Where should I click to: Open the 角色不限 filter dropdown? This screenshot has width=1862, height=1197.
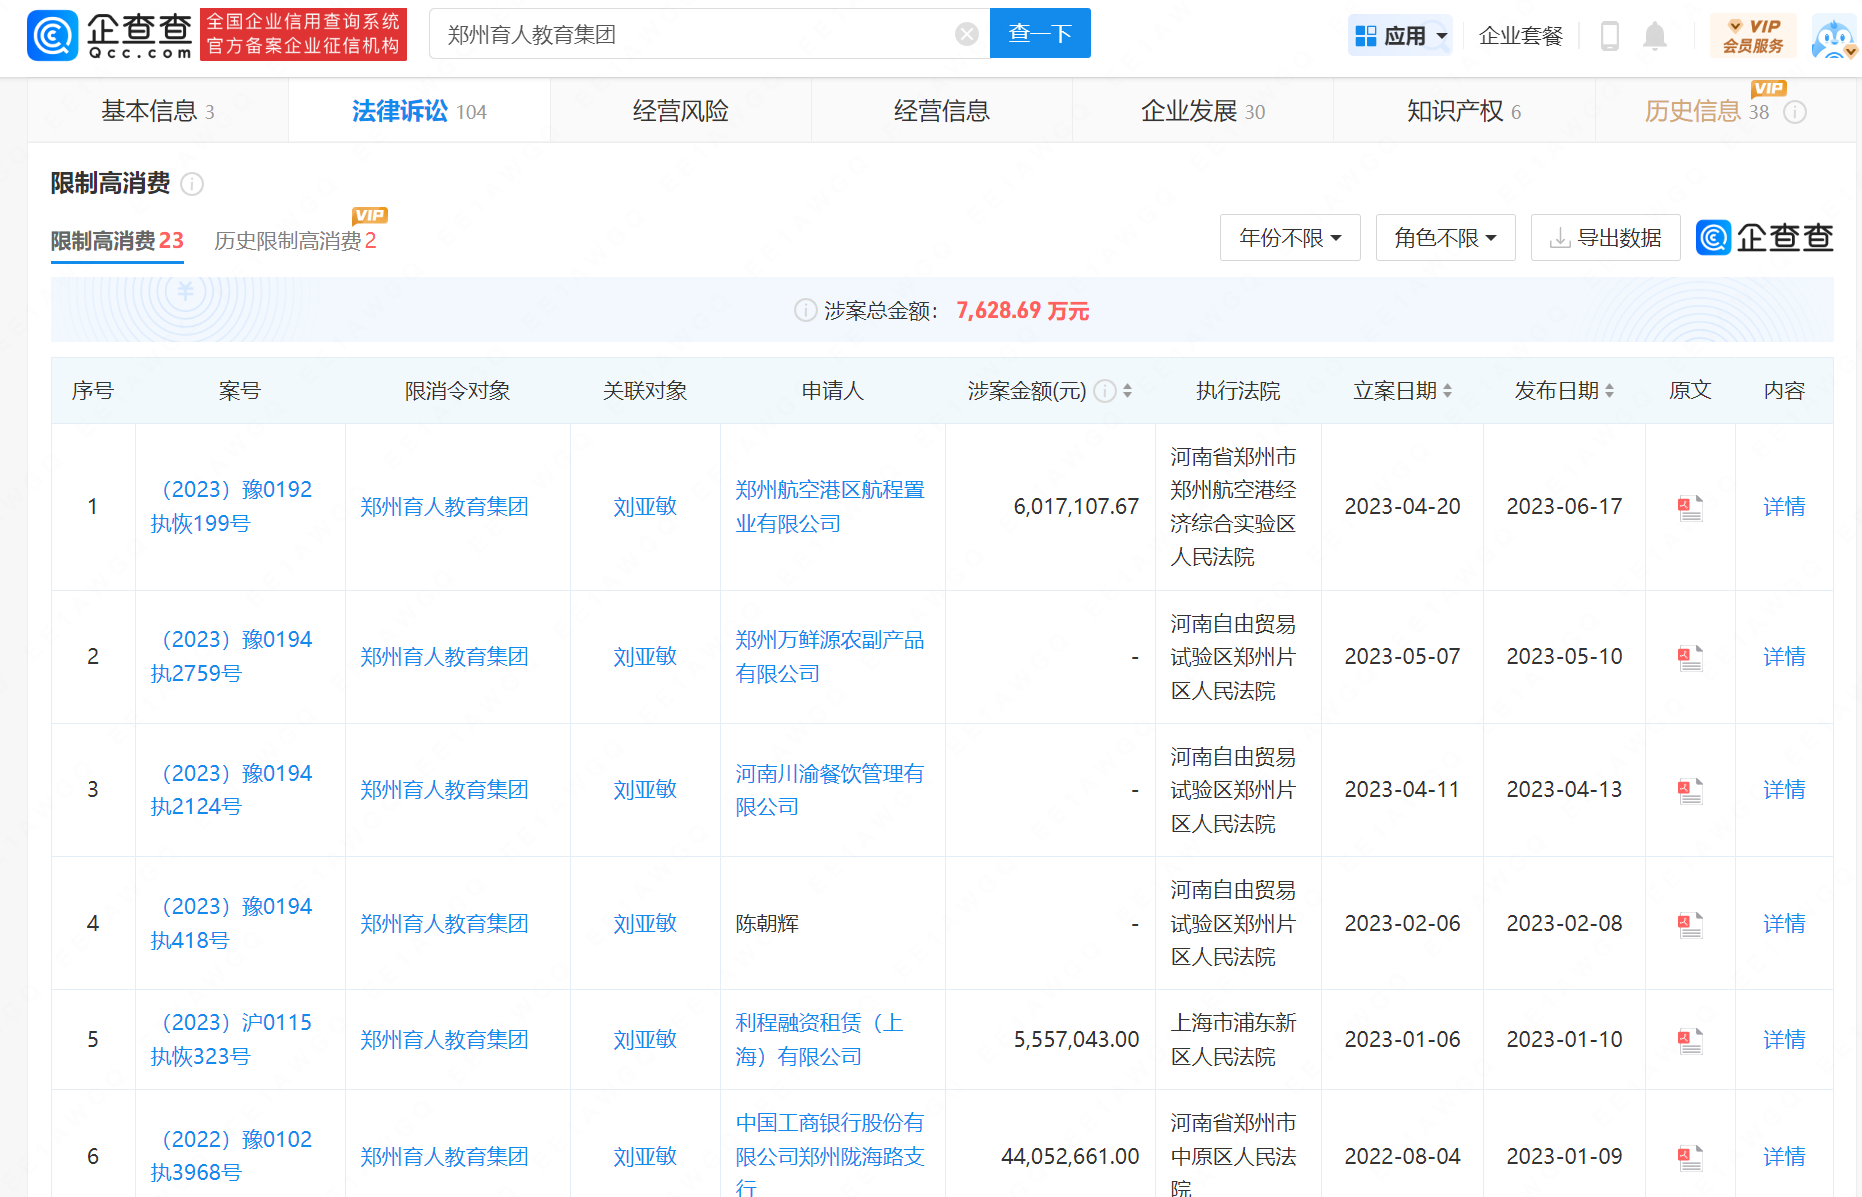coord(1445,237)
